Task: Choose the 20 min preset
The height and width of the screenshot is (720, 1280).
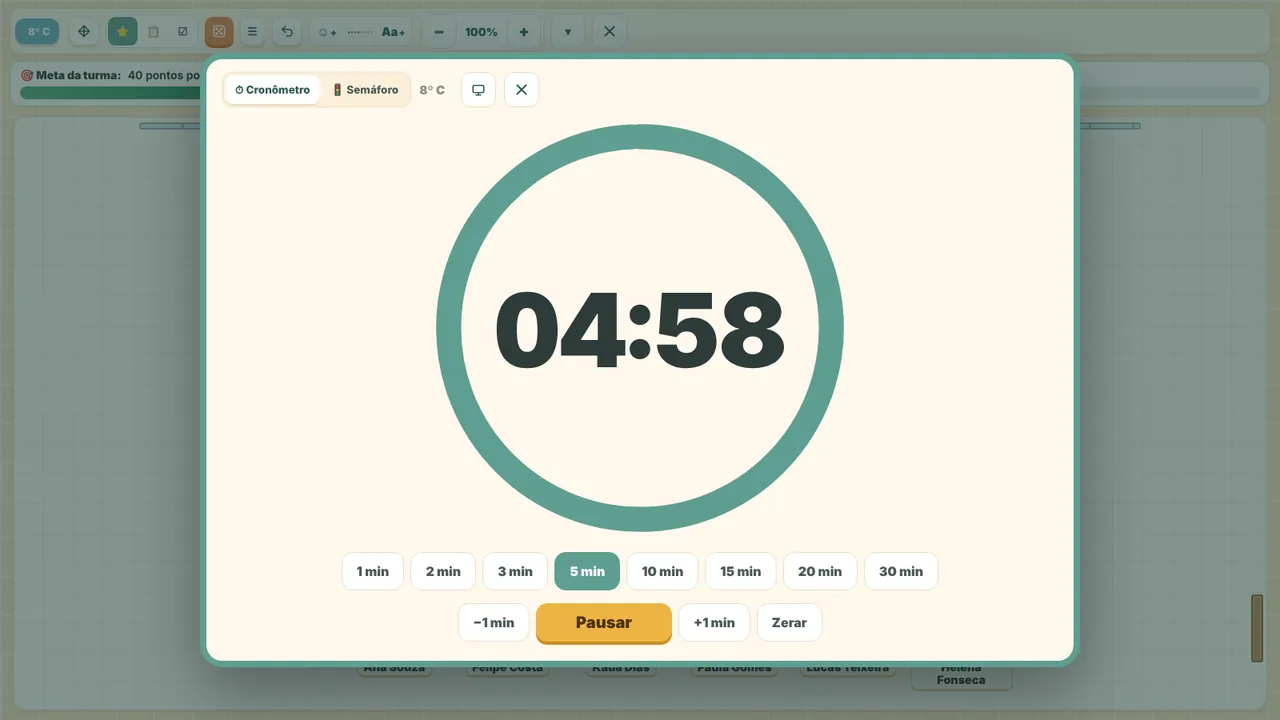Action: point(820,571)
